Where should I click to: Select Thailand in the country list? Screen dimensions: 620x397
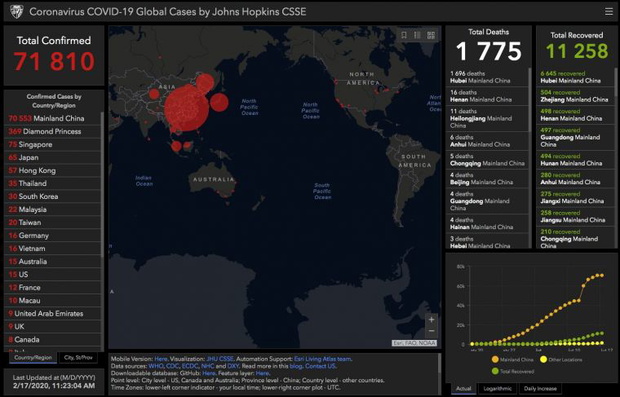(53, 183)
